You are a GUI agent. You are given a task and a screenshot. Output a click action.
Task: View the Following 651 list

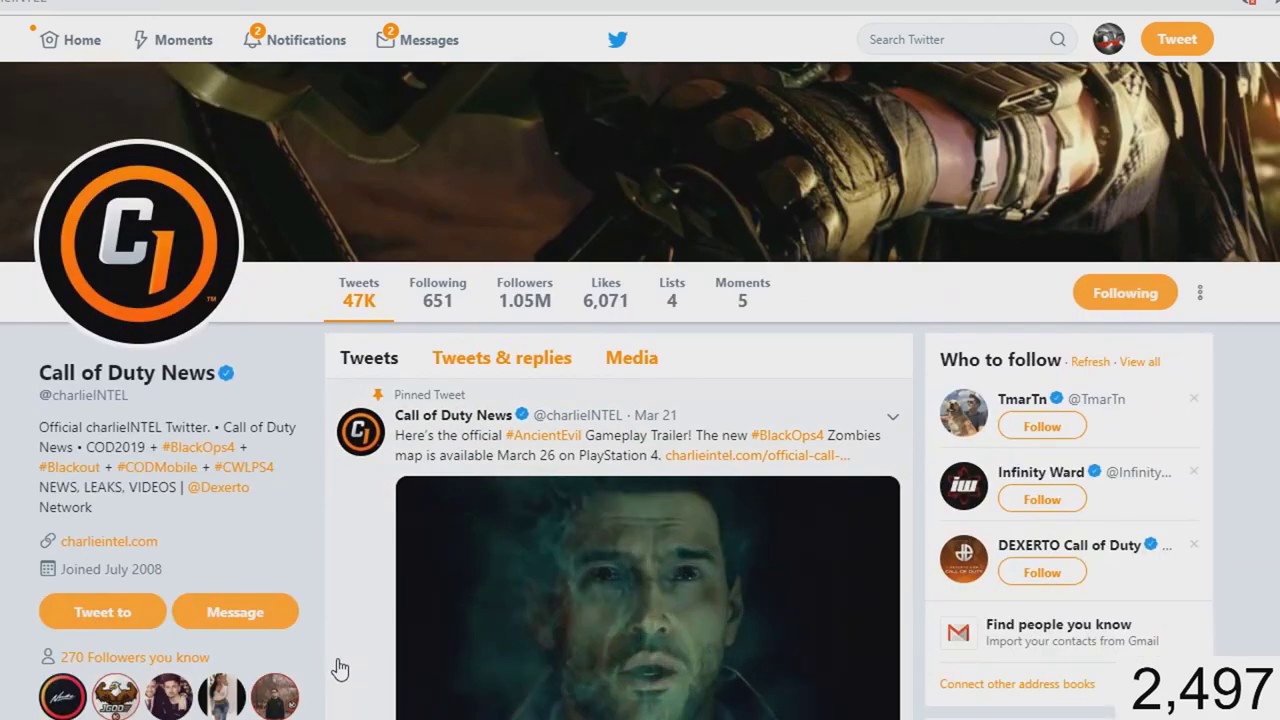pyautogui.click(x=437, y=292)
